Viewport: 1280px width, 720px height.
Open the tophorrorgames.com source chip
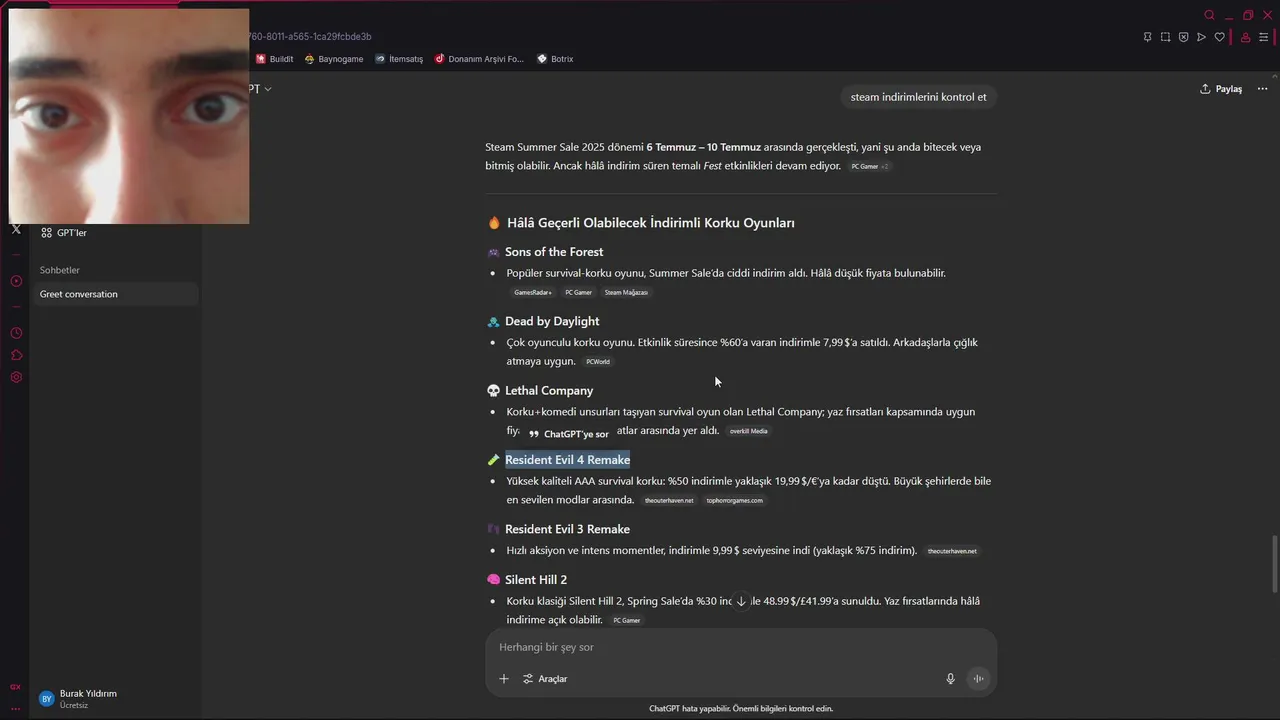(734, 500)
